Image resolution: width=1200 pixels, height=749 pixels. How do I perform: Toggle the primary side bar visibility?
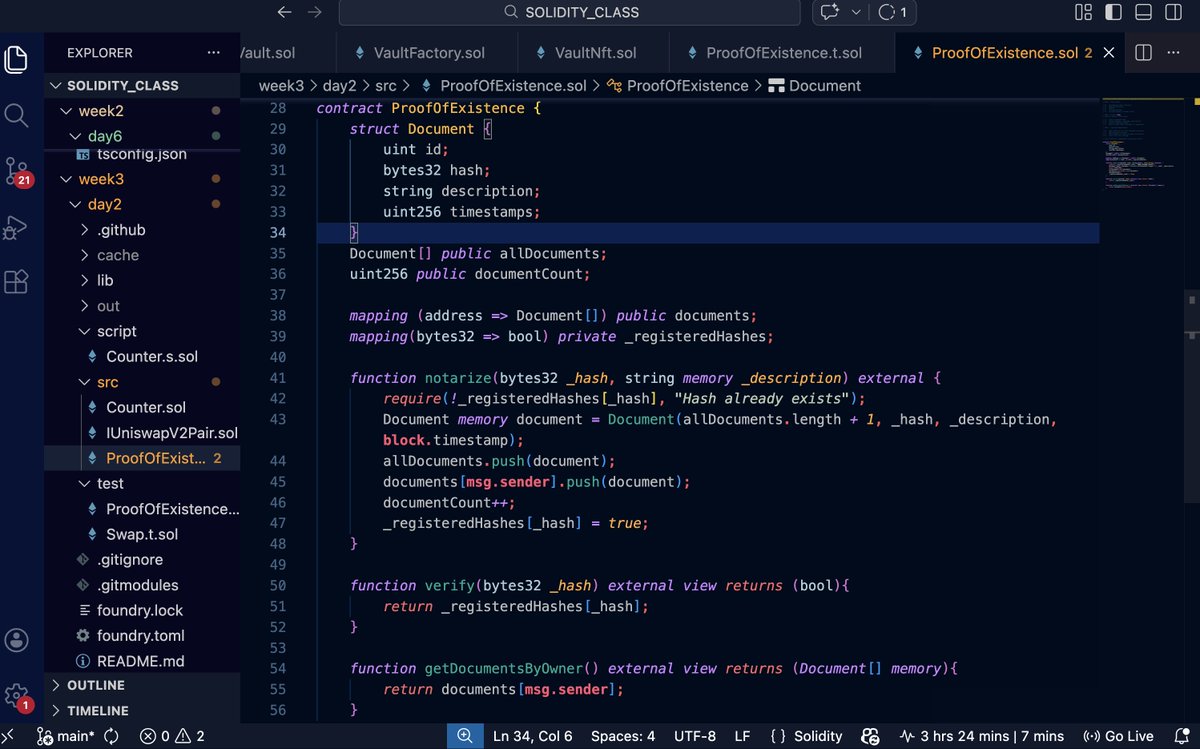click(1113, 12)
